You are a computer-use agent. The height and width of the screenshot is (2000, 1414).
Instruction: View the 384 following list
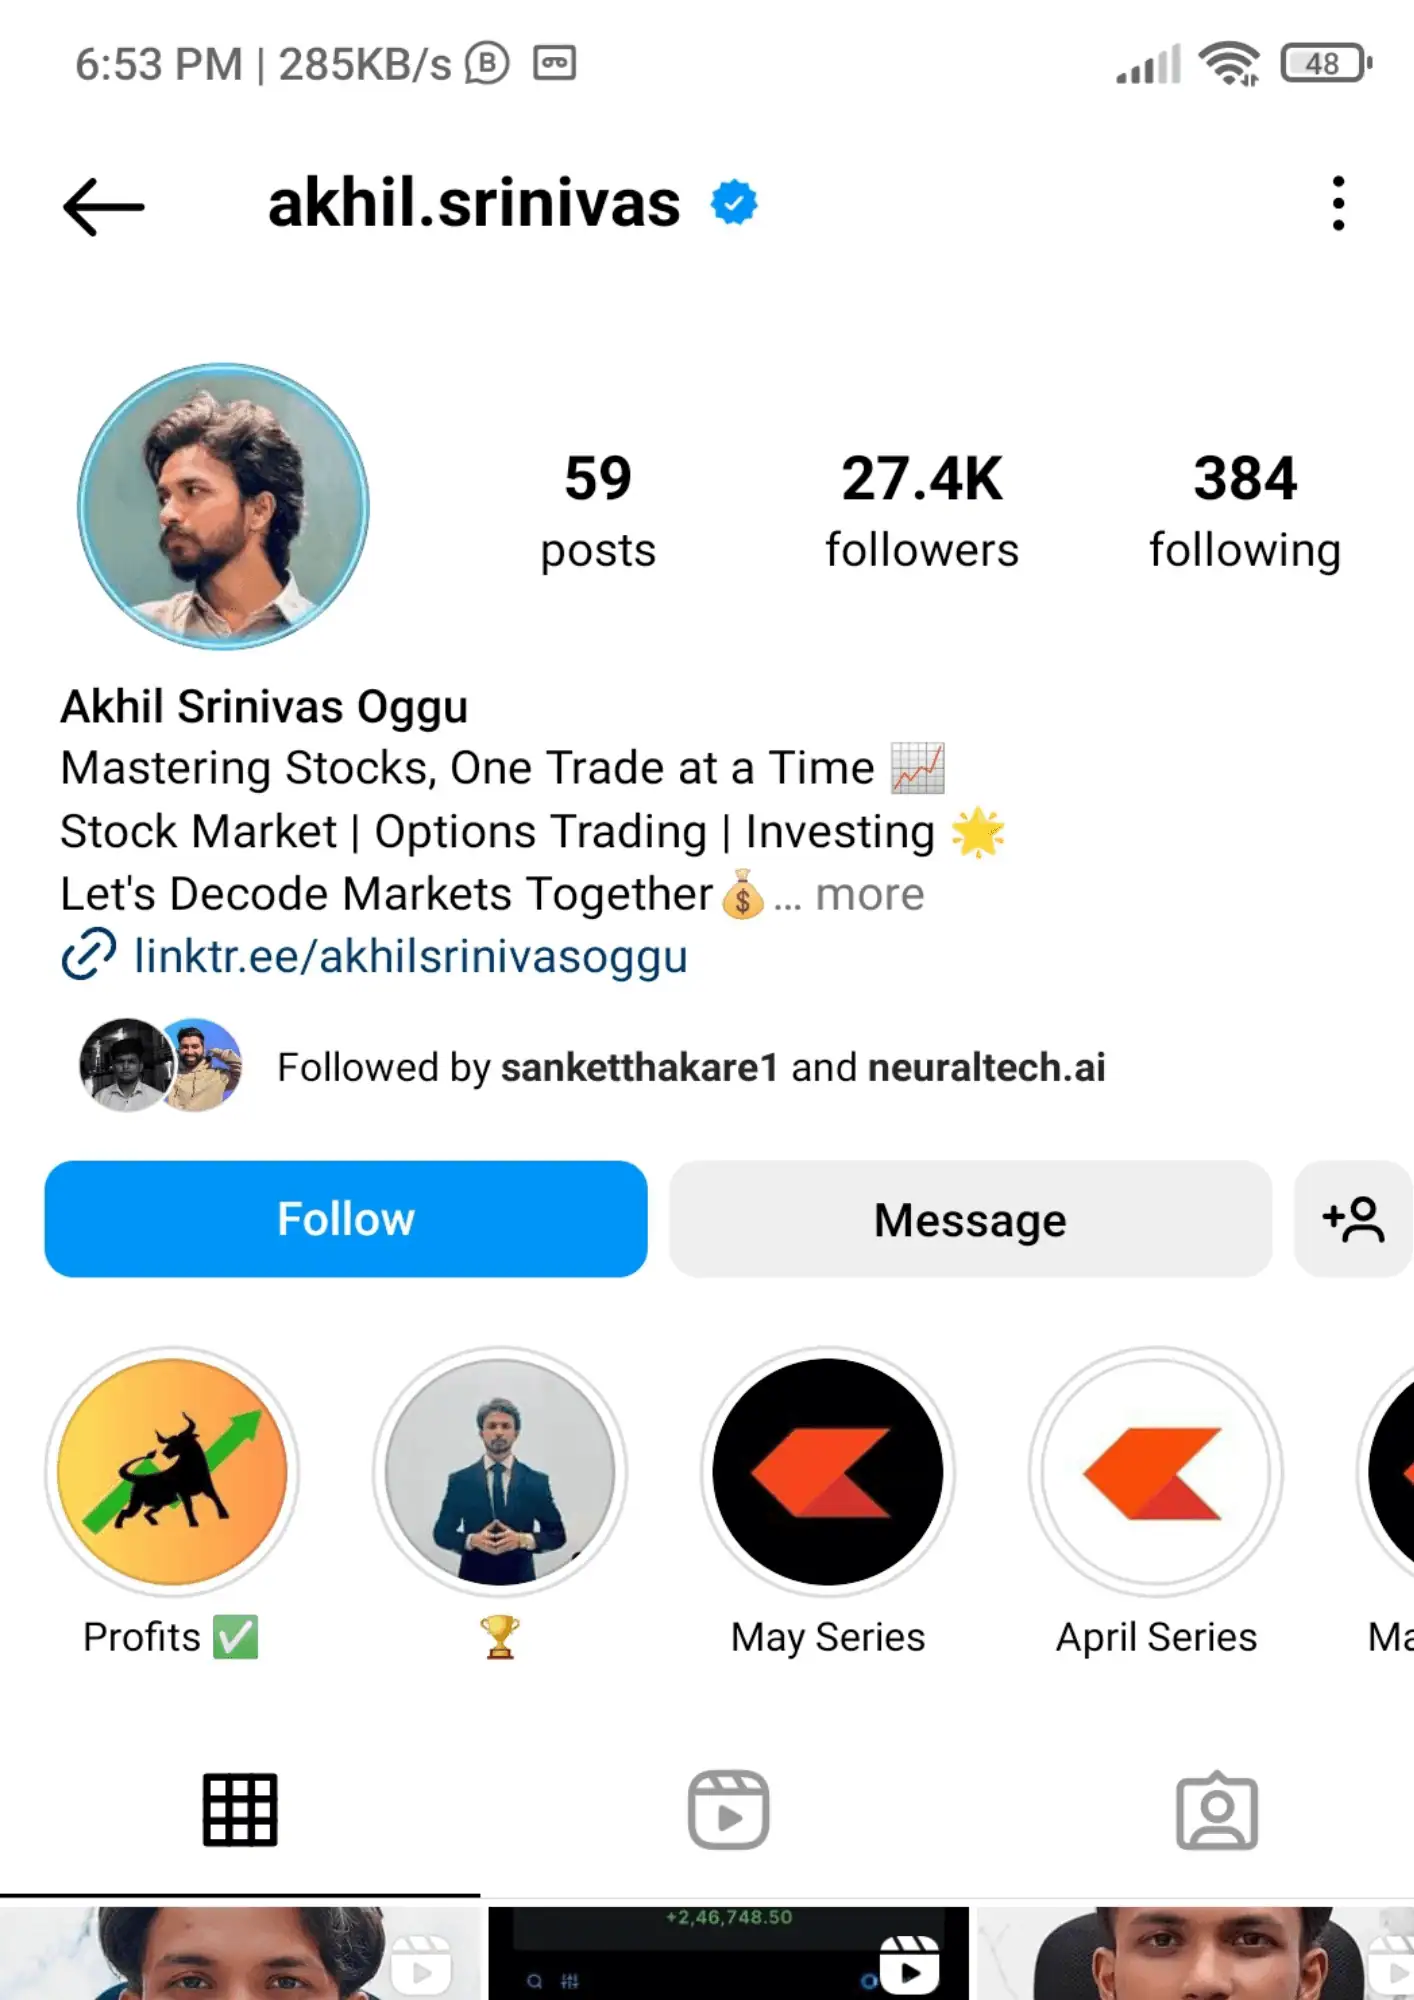tap(1244, 510)
